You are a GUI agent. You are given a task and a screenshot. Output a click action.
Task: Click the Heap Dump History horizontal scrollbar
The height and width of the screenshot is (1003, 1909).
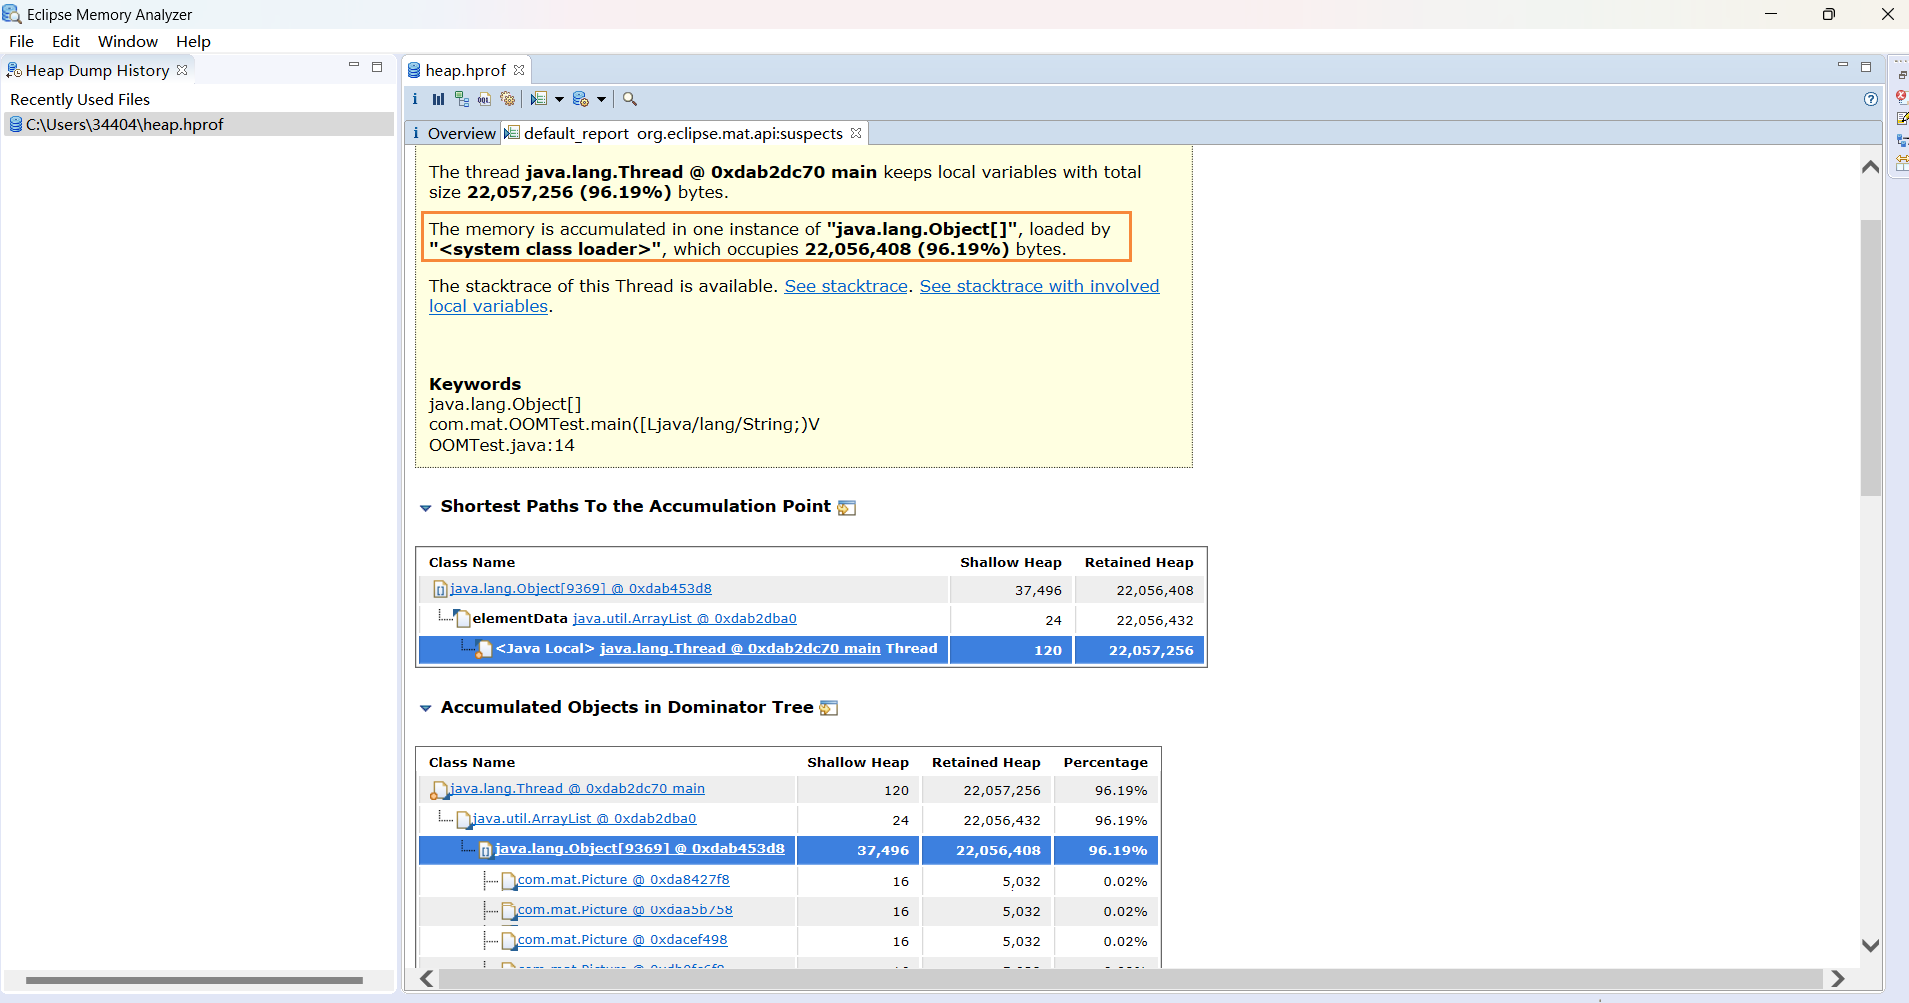(x=194, y=980)
